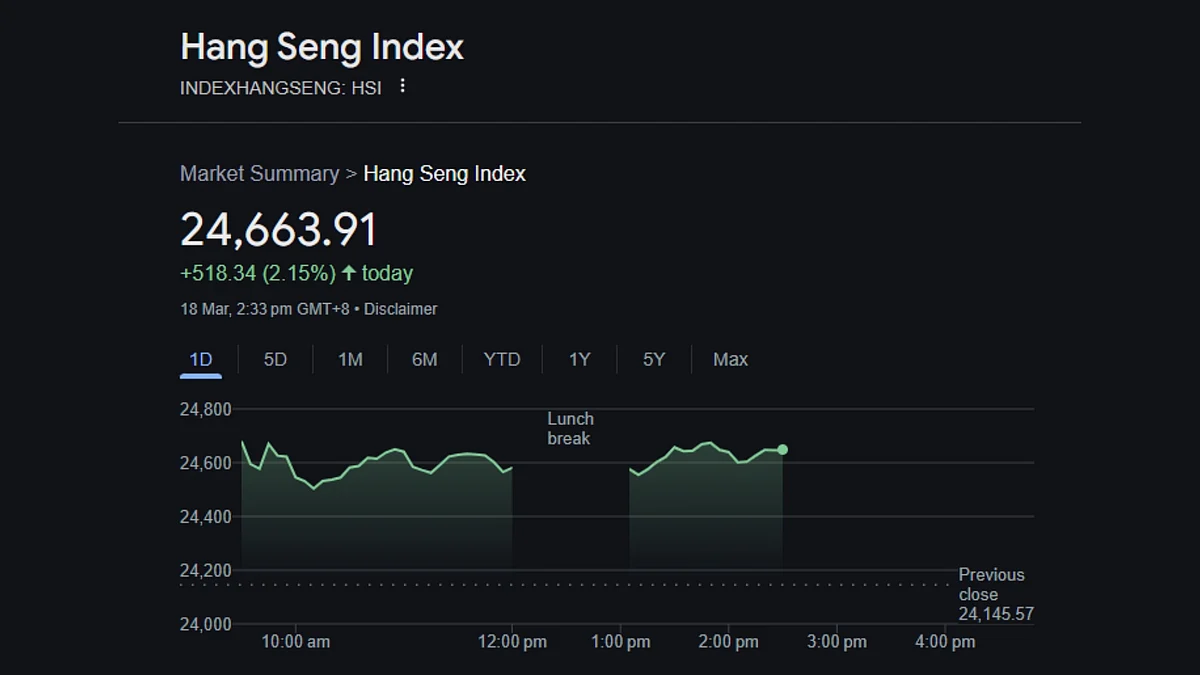
Task: Click the index value 24,663.91
Action: click(278, 229)
